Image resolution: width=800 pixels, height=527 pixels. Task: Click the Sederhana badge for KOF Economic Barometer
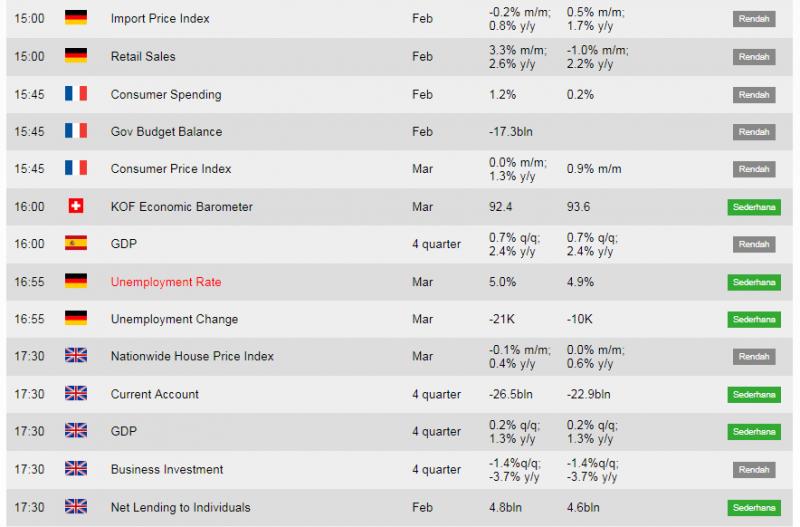[x=754, y=207]
